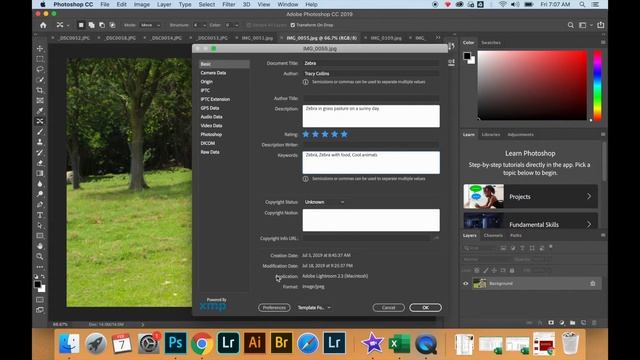The height and width of the screenshot is (360, 640).
Task: Select the Horizontal Type tool
Action: coord(40,215)
